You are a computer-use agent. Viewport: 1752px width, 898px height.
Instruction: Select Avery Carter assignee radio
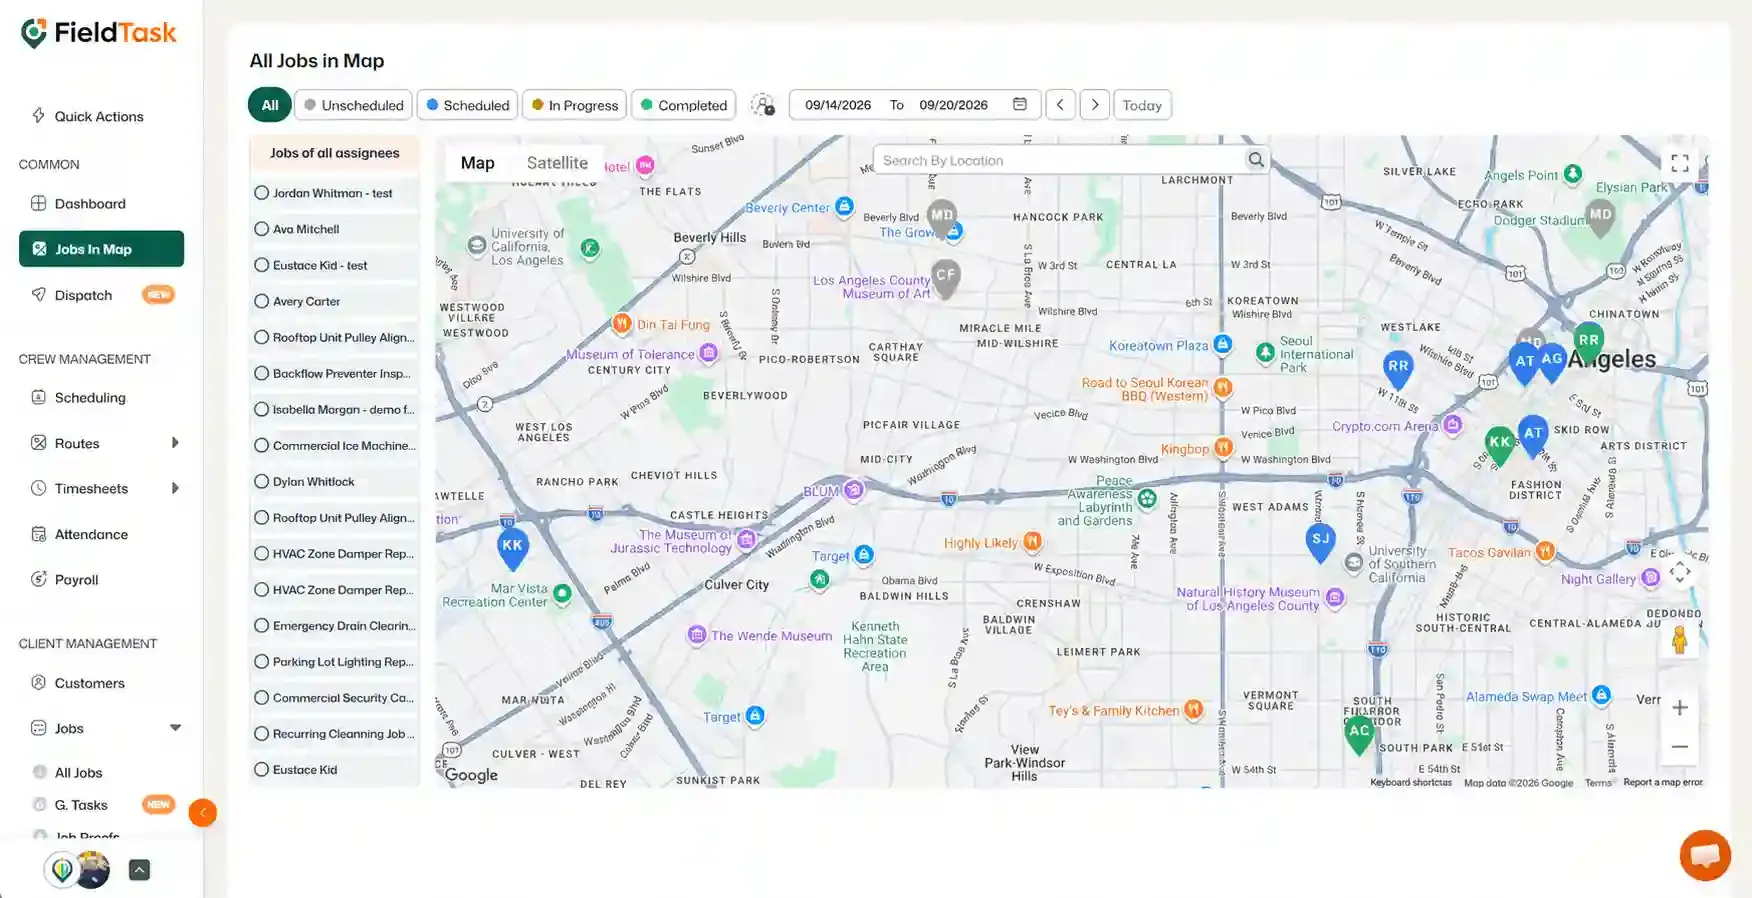(x=261, y=301)
